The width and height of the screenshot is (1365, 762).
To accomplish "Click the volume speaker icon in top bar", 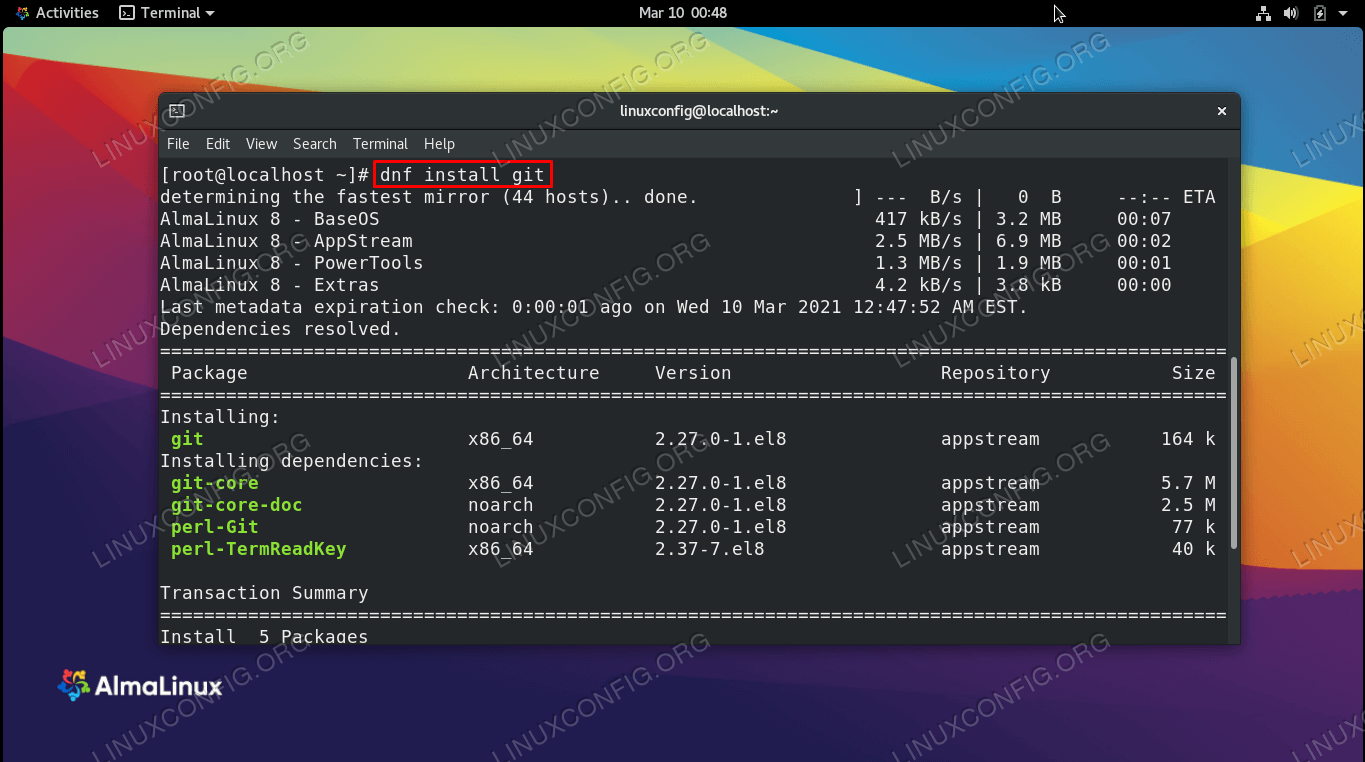I will (1290, 13).
